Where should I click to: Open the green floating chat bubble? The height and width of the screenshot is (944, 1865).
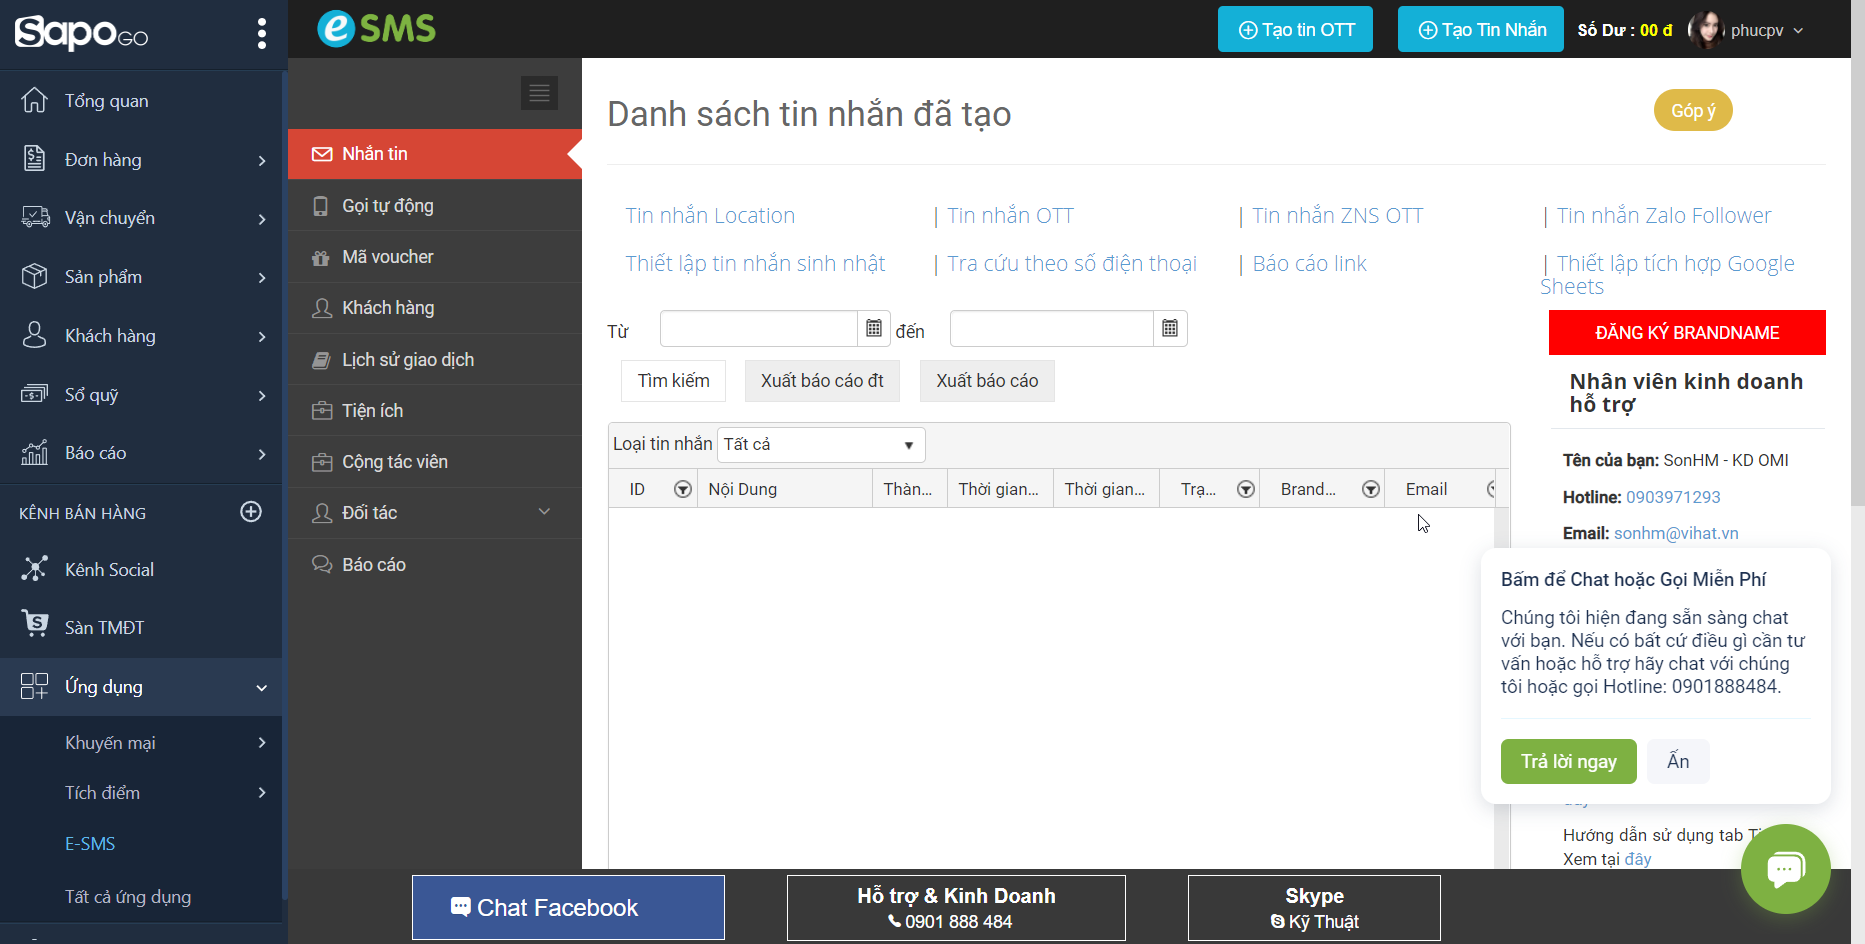(1785, 868)
